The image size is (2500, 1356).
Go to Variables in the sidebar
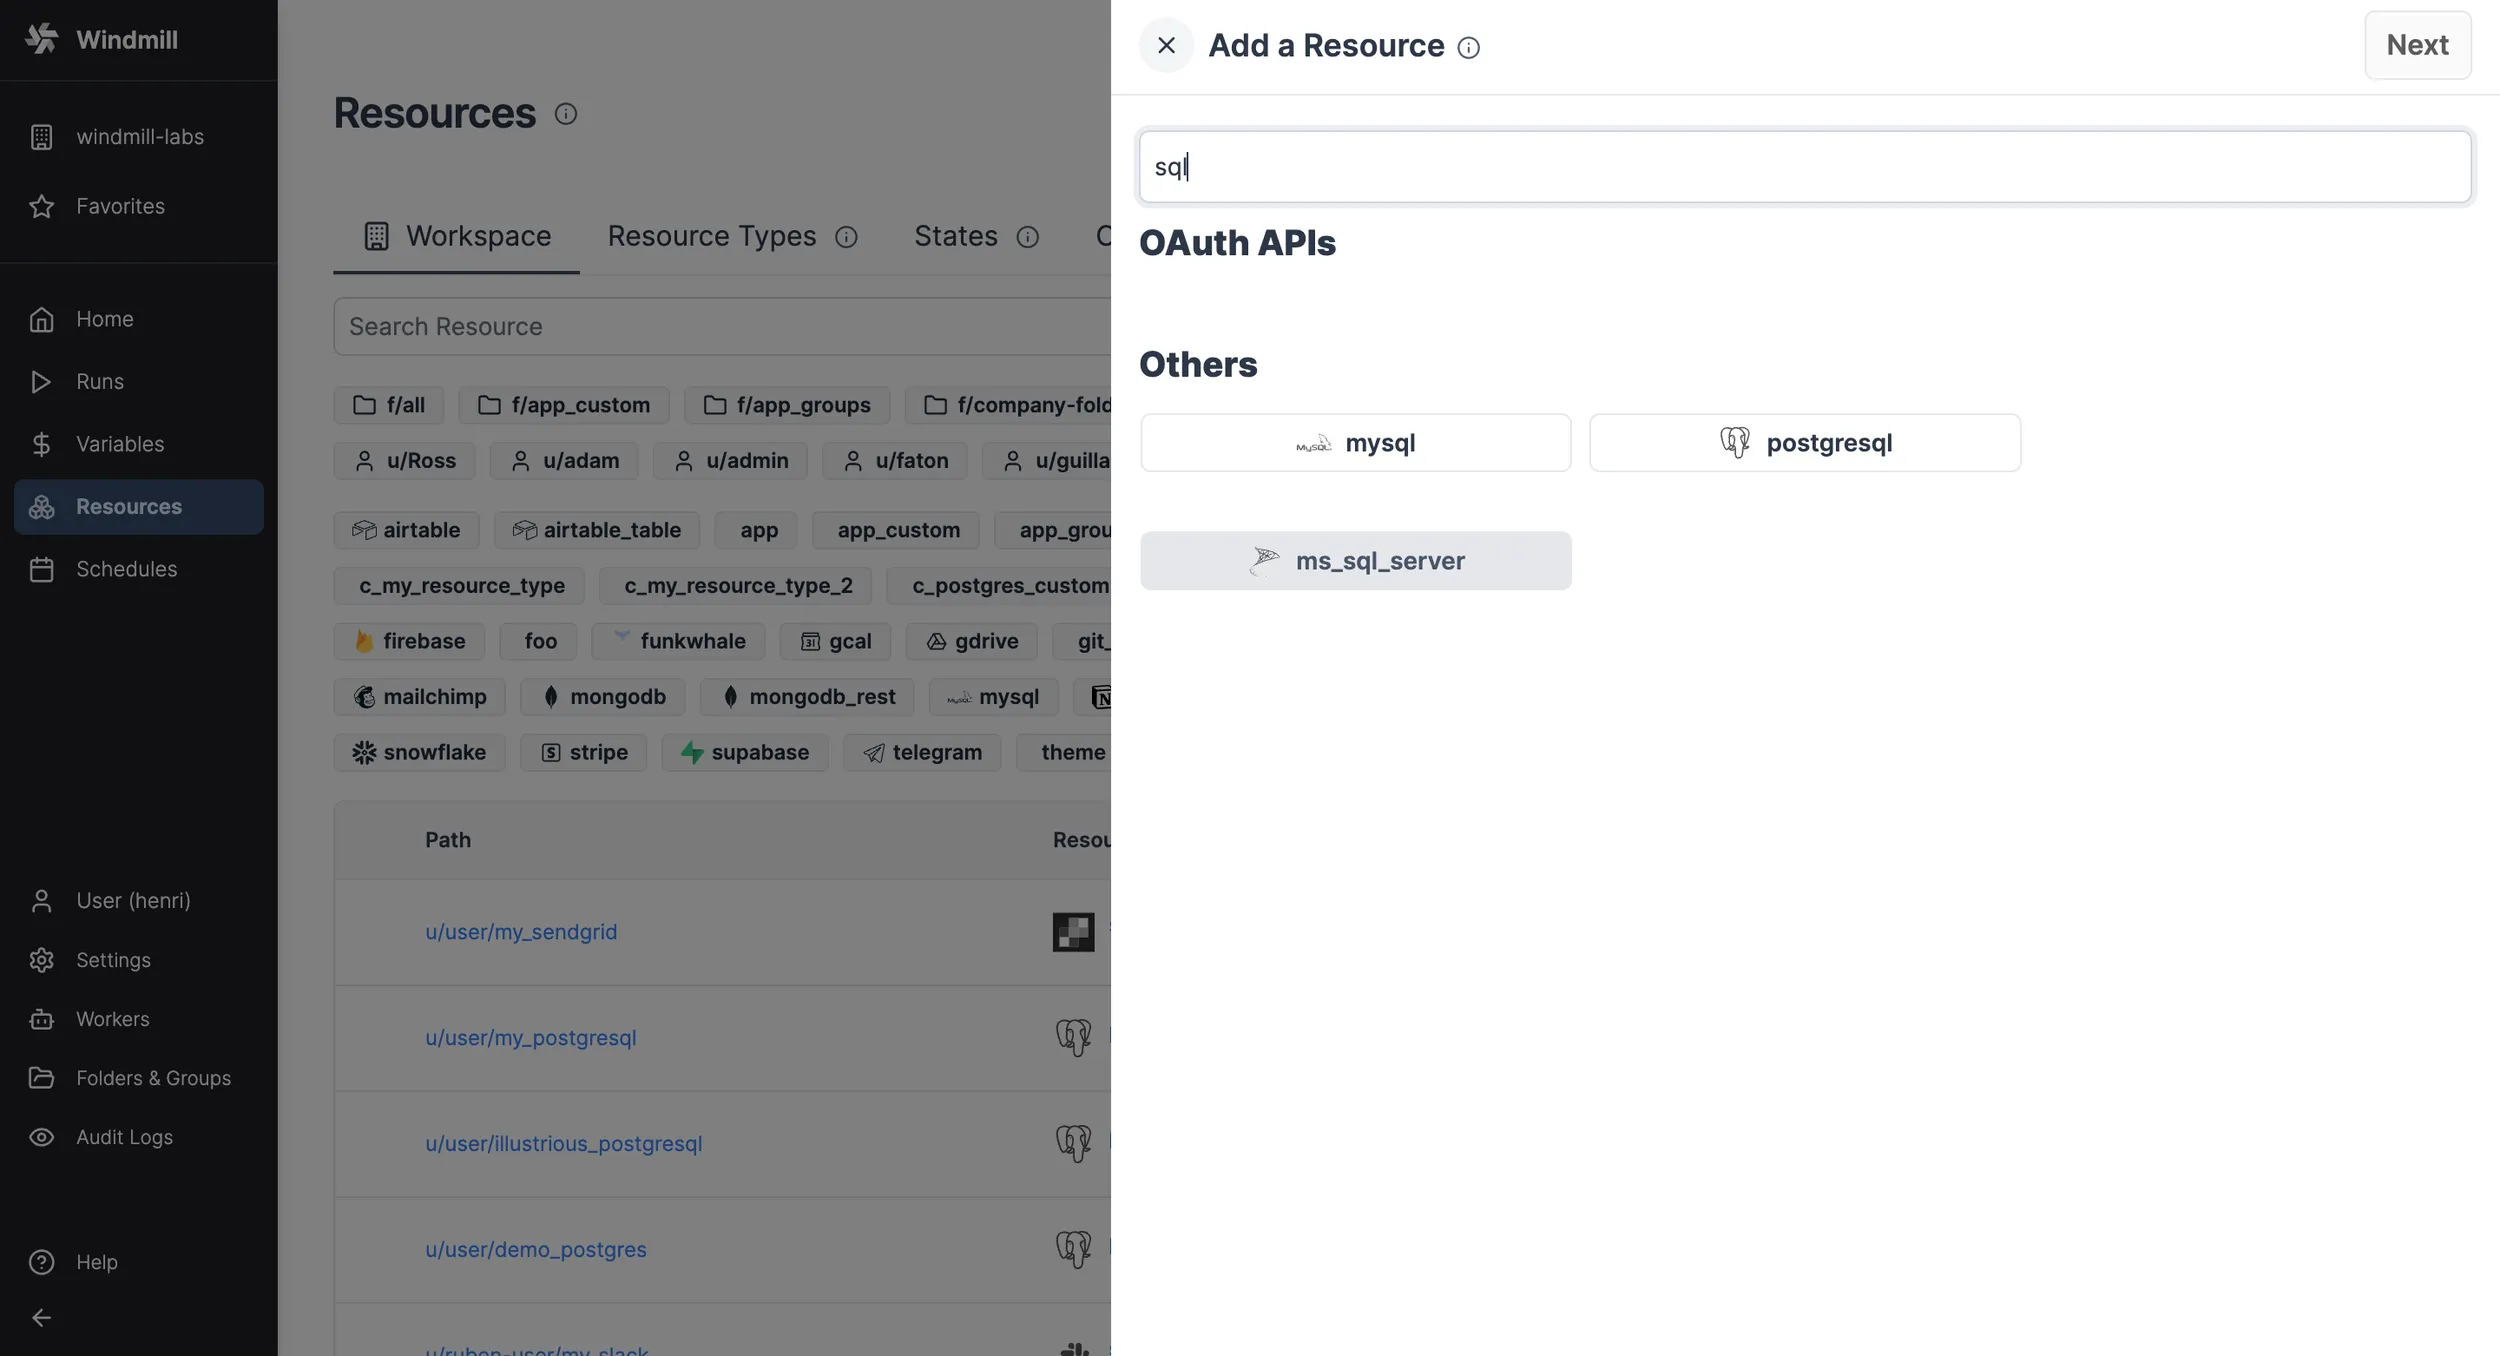point(120,444)
